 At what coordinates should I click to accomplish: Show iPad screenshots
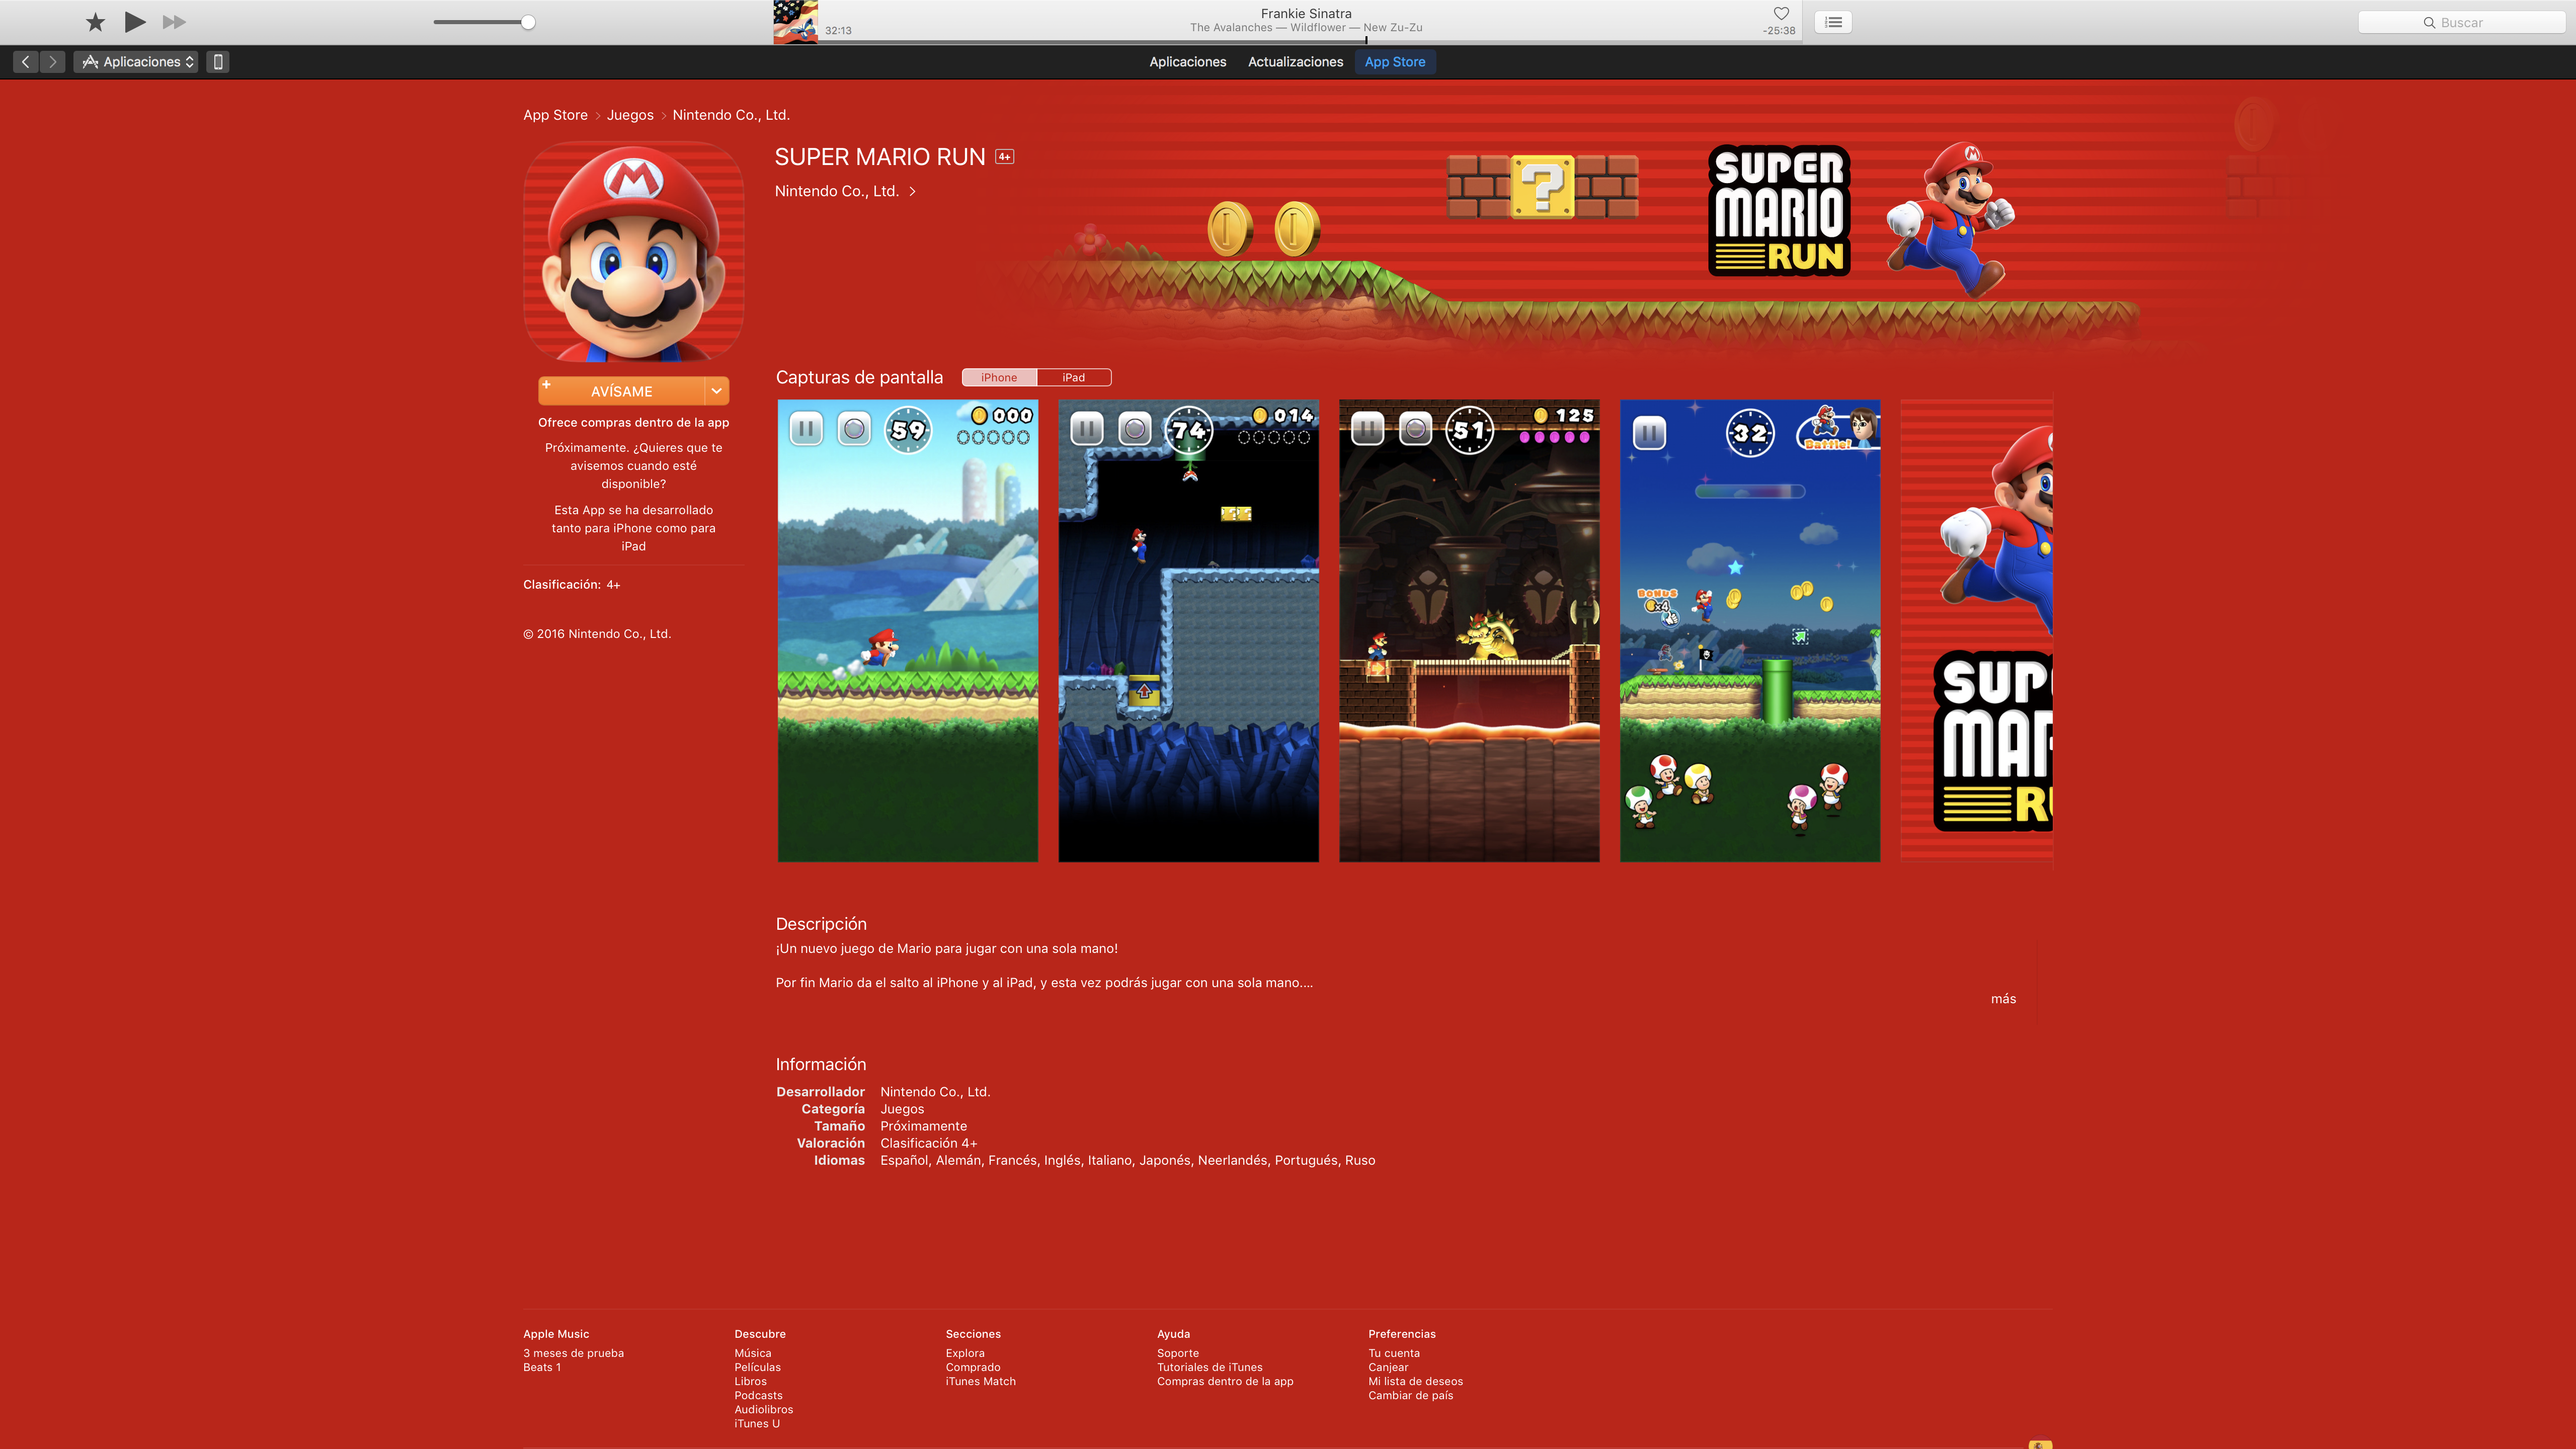(x=1074, y=377)
